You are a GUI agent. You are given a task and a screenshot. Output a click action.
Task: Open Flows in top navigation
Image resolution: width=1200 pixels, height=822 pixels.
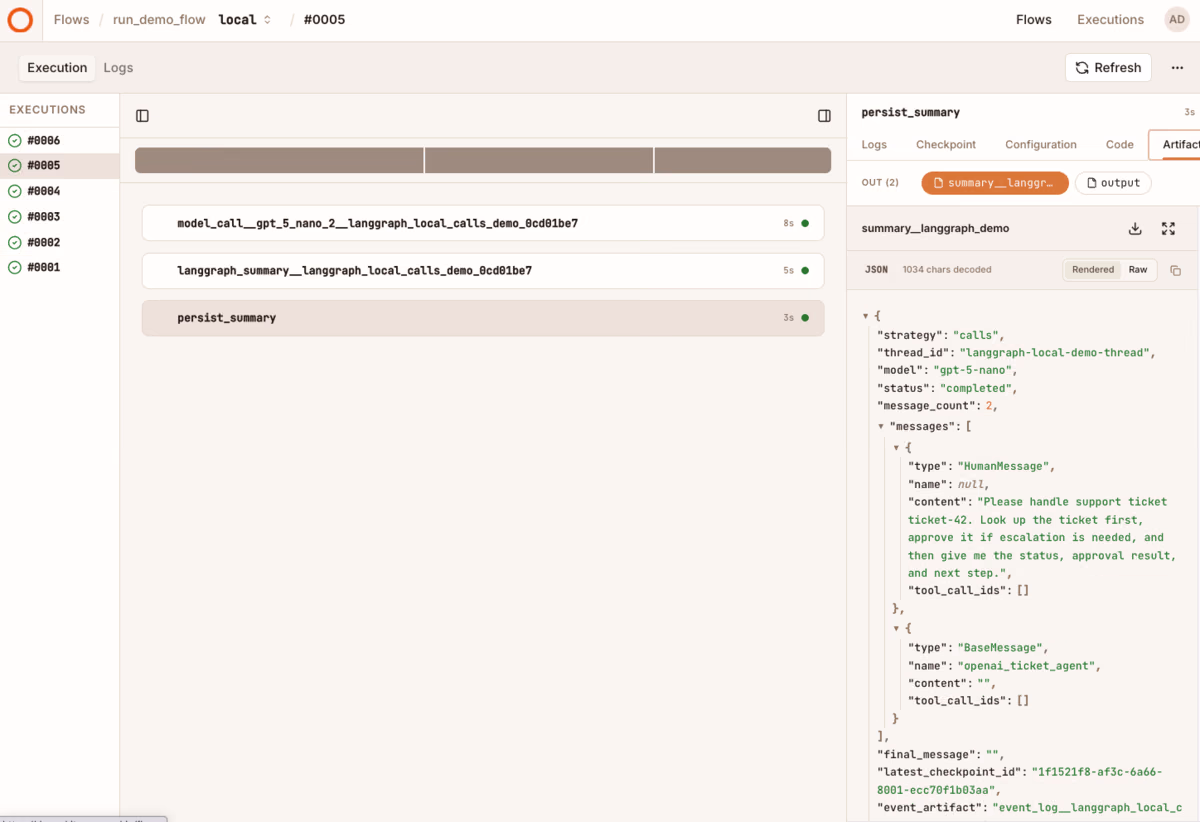click(1034, 20)
